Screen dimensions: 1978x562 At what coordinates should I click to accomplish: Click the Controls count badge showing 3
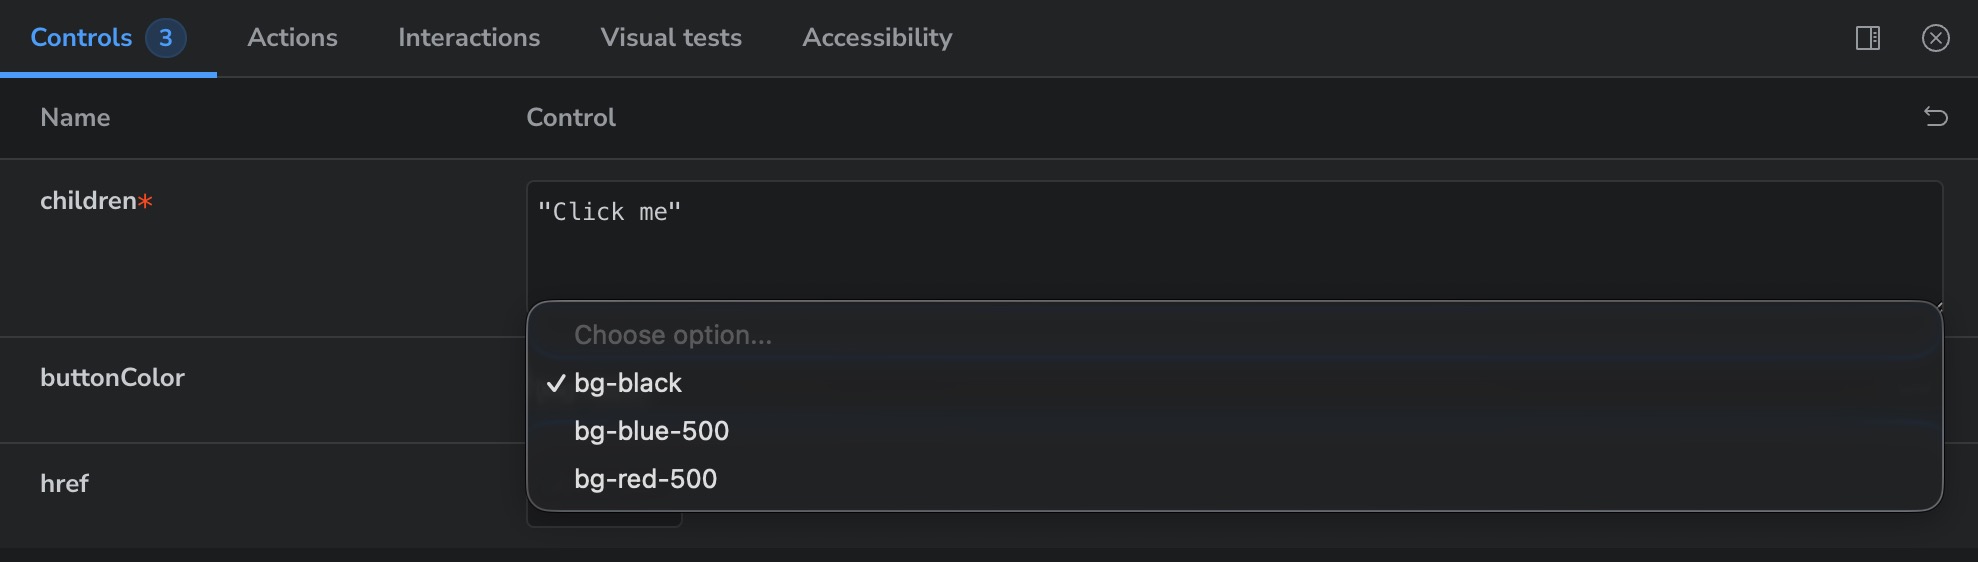166,38
